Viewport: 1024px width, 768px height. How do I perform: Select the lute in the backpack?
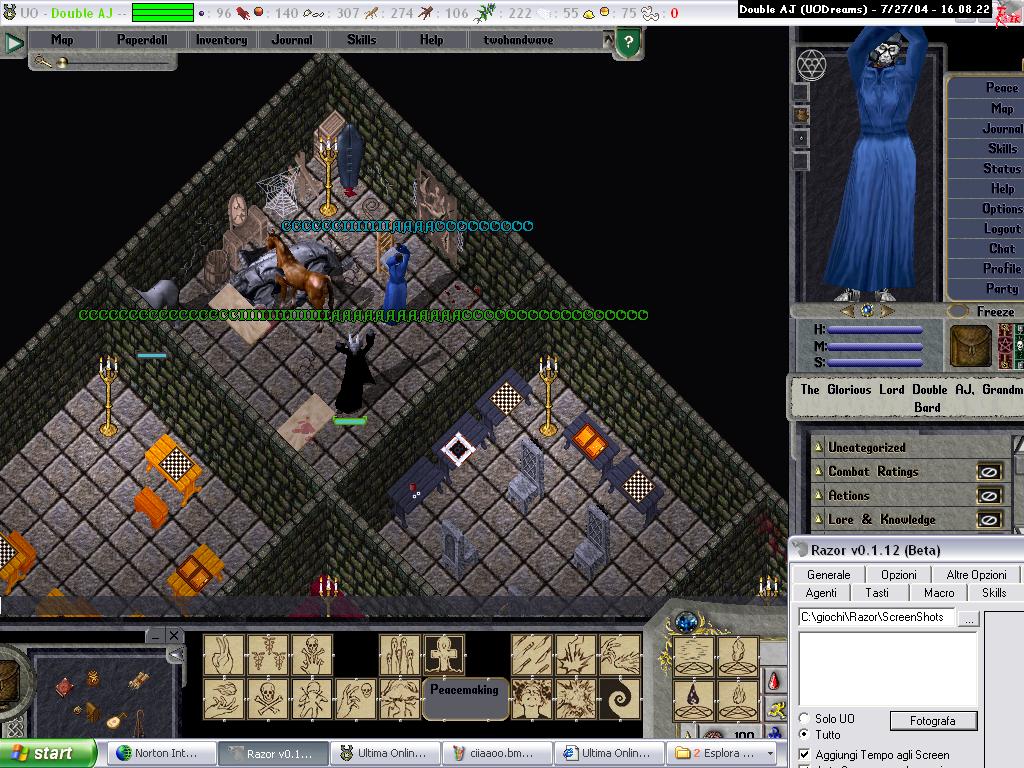[x=116, y=720]
